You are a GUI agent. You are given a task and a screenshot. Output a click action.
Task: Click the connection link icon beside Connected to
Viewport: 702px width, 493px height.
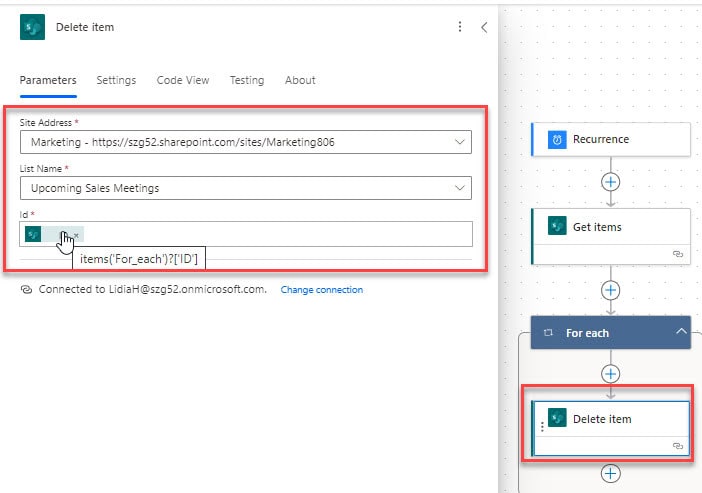pos(26,289)
